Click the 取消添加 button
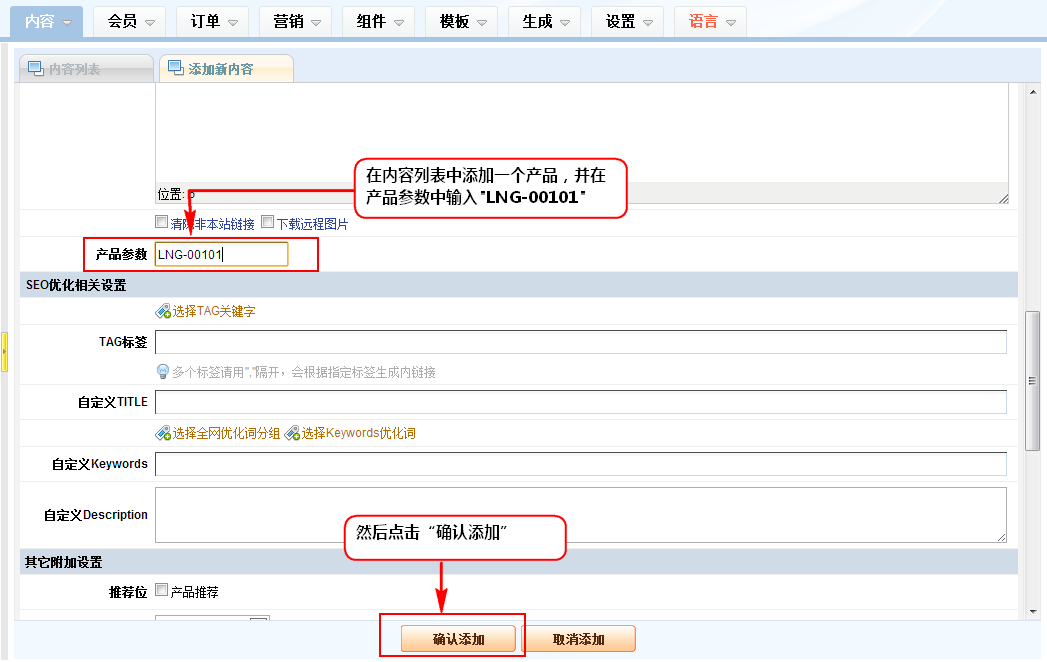Image resolution: width=1047 pixels, height=662 pixels. 578,639
